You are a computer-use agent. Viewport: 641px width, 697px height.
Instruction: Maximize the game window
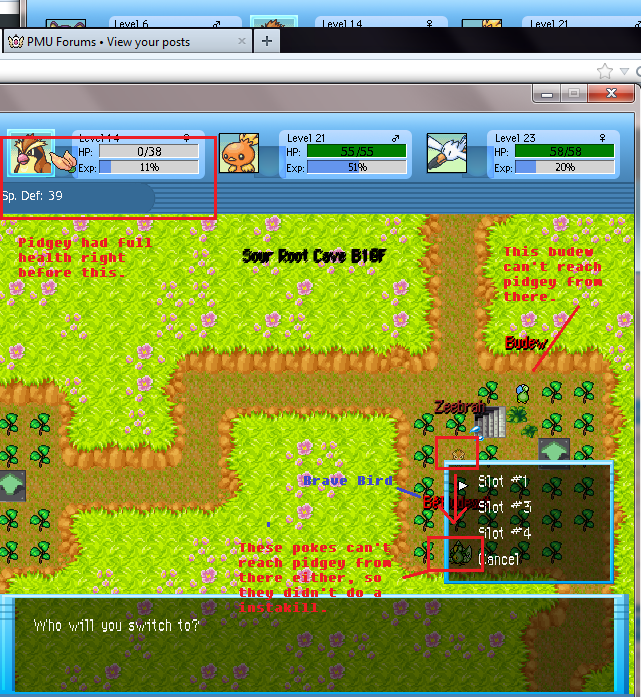click(x=574, y=93)
